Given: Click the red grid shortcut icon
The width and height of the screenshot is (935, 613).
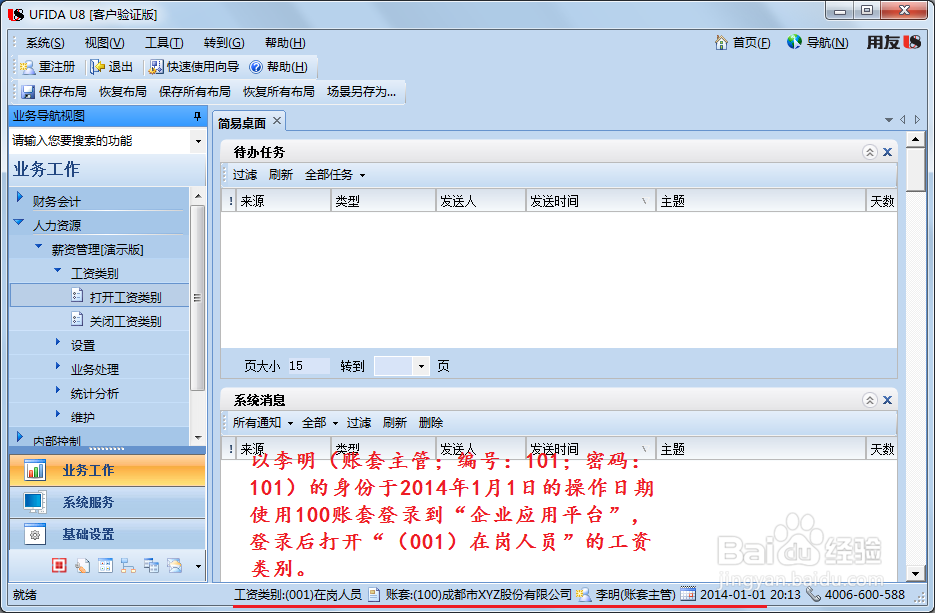Looking at the screenshot, I should click(59, 565).
